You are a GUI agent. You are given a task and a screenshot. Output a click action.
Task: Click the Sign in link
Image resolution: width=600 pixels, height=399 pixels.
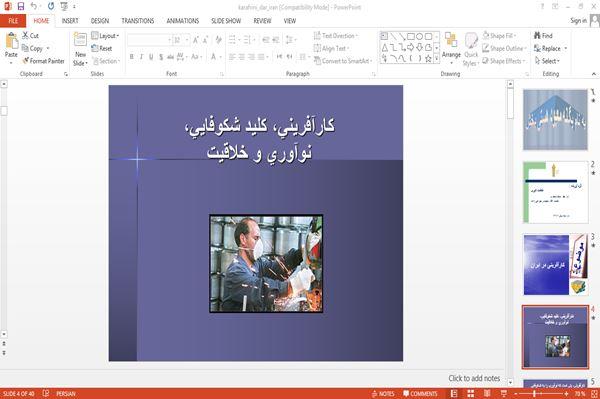(578, 21)
